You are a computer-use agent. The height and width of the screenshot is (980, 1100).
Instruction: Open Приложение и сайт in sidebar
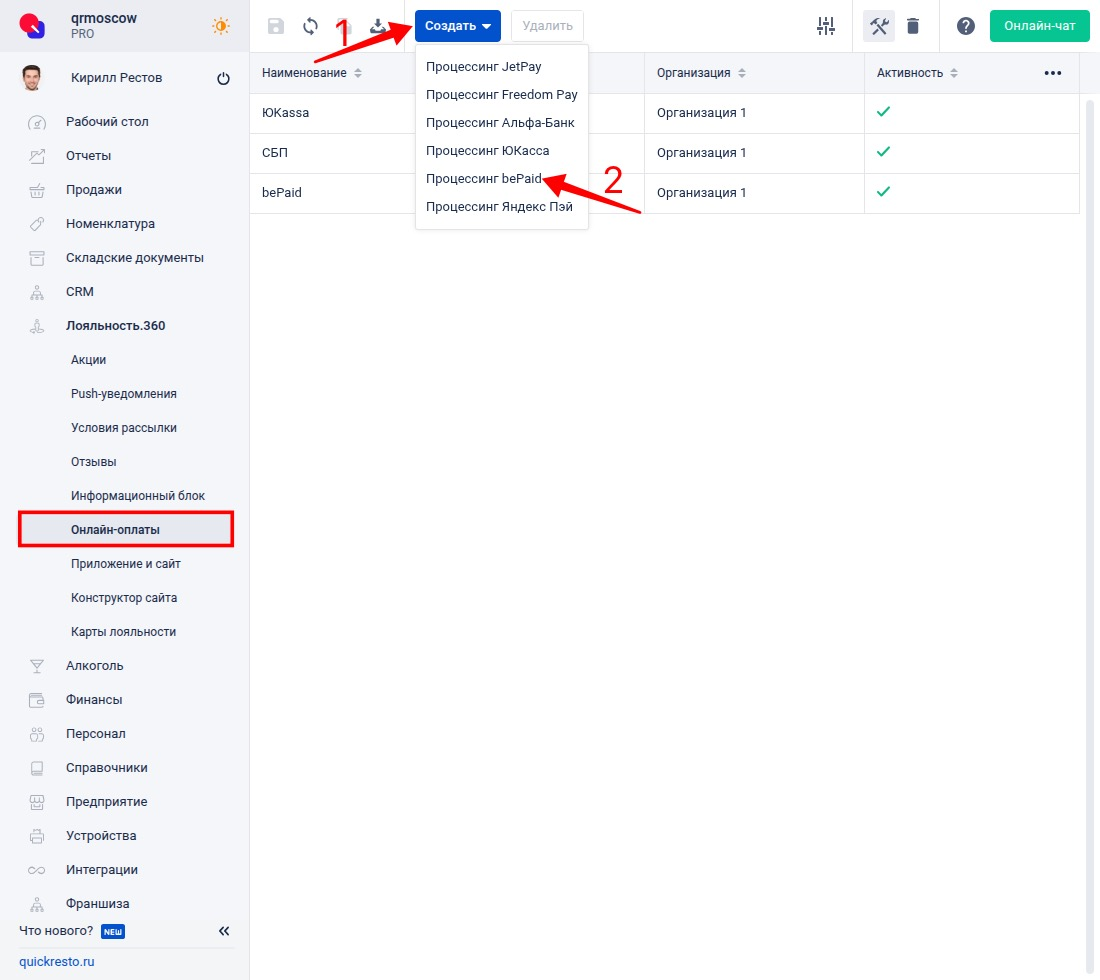point(126,564)
